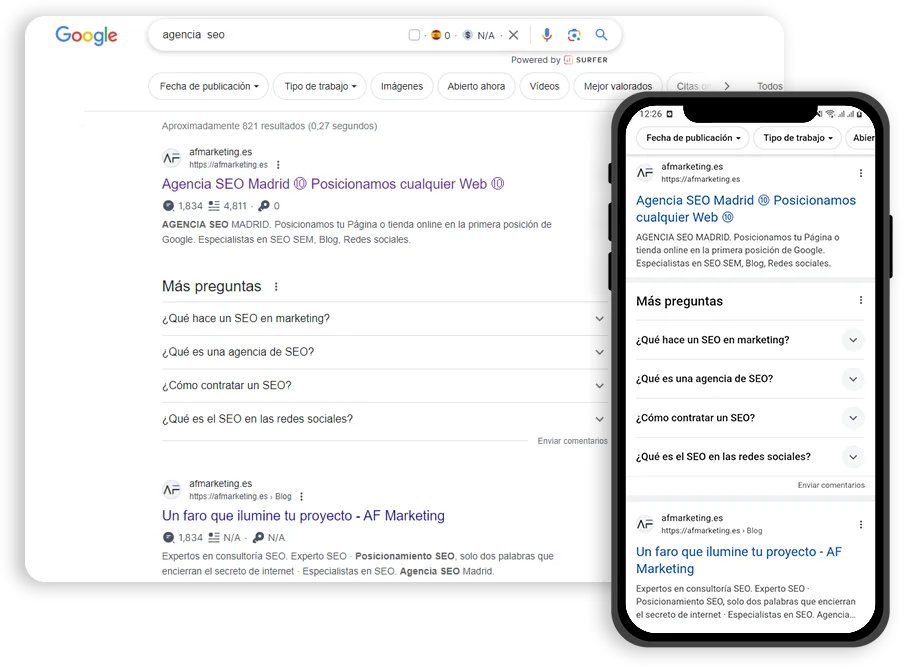Click the Todos filters option
904x668 pixels.
(770, 86)
